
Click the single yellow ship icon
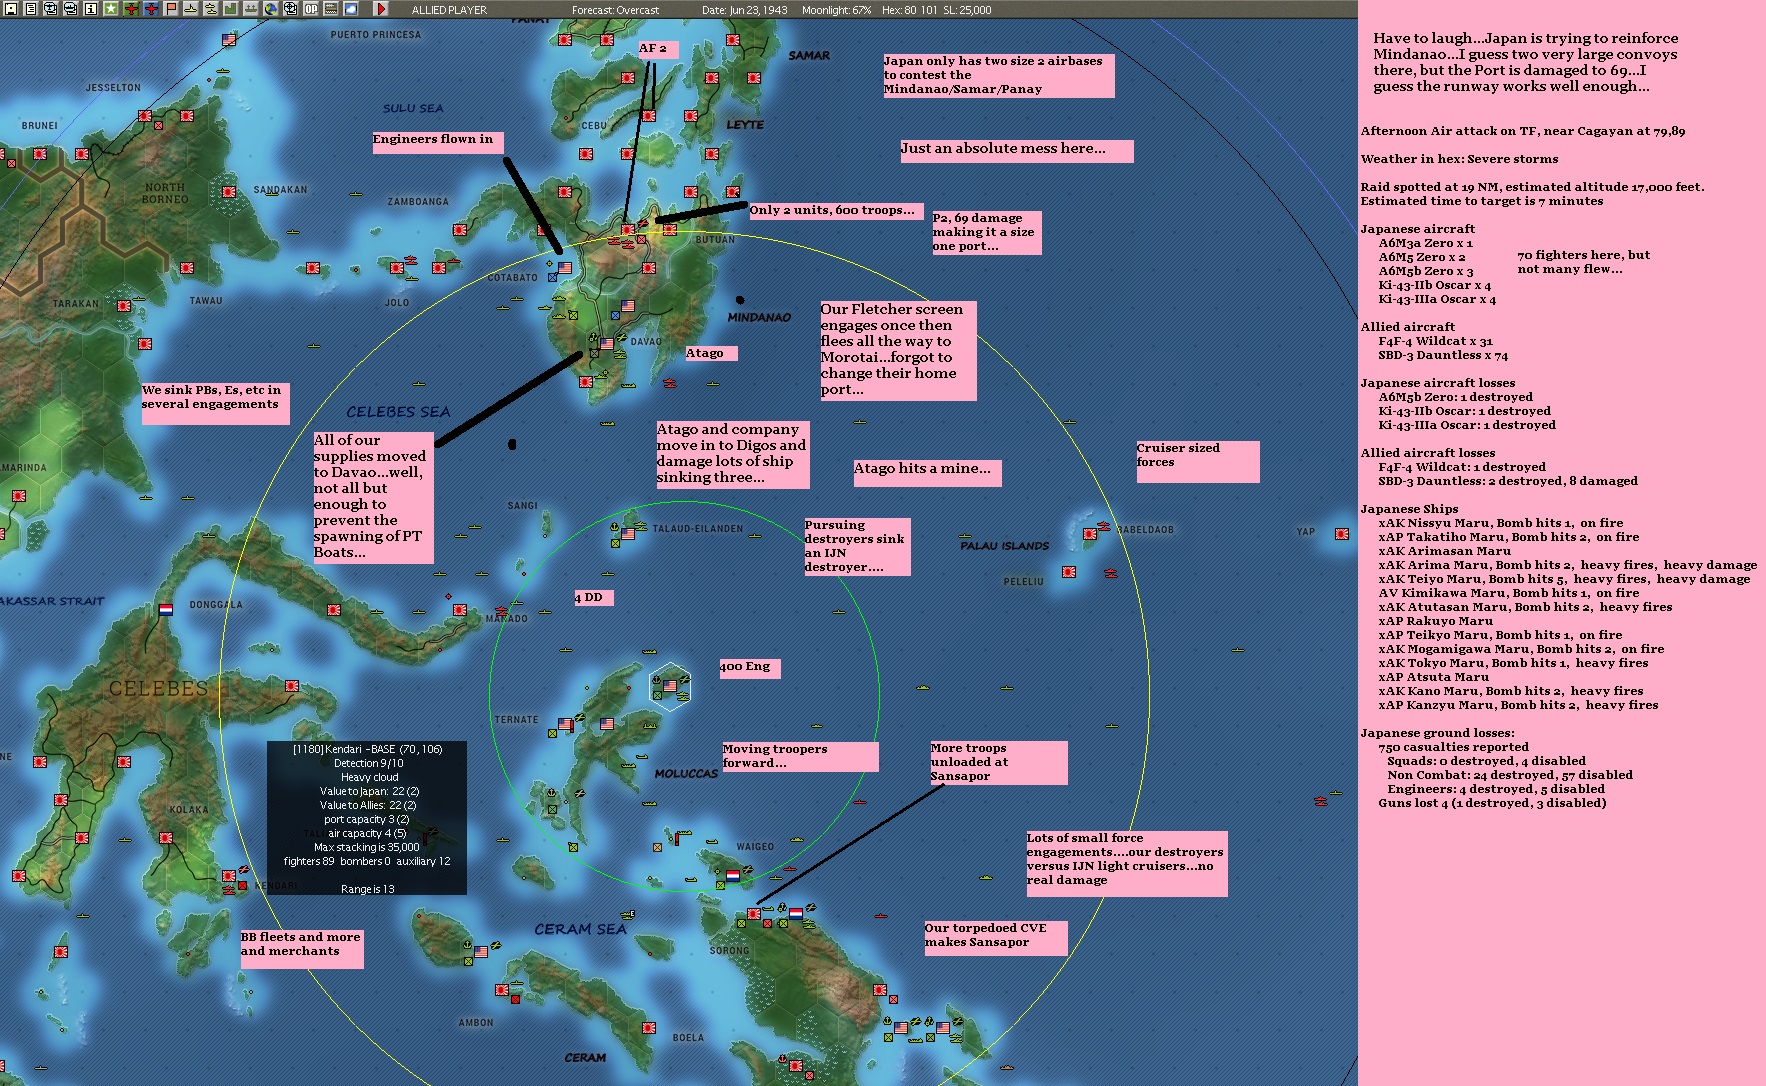point(191,9)
